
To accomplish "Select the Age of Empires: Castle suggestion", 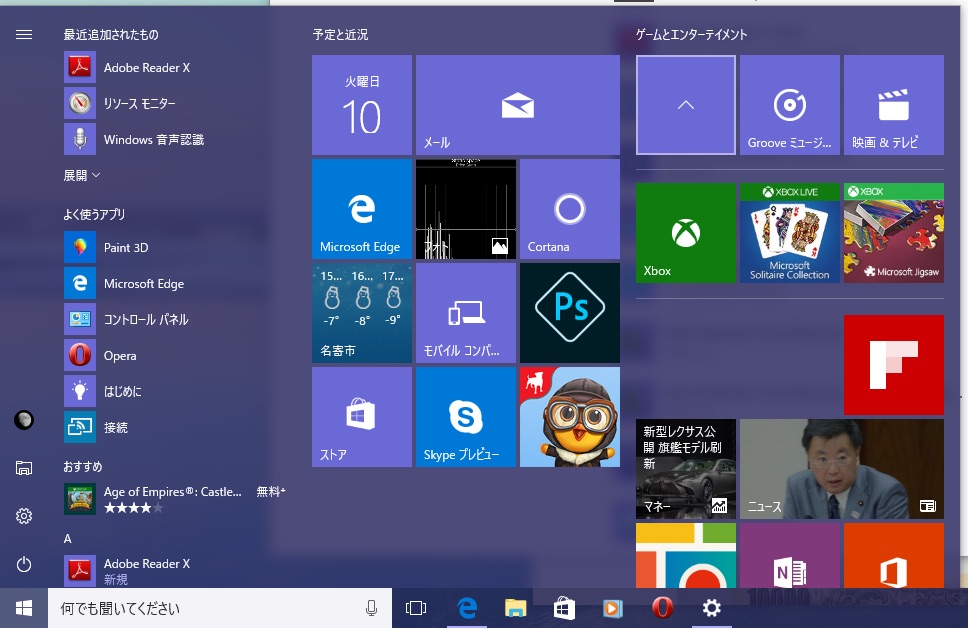I will tap(175, 499).
